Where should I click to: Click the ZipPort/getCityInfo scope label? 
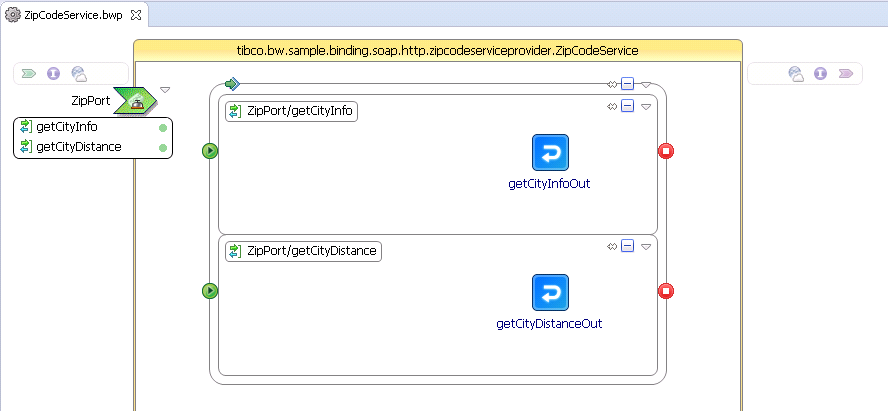[x=292, y=112]
